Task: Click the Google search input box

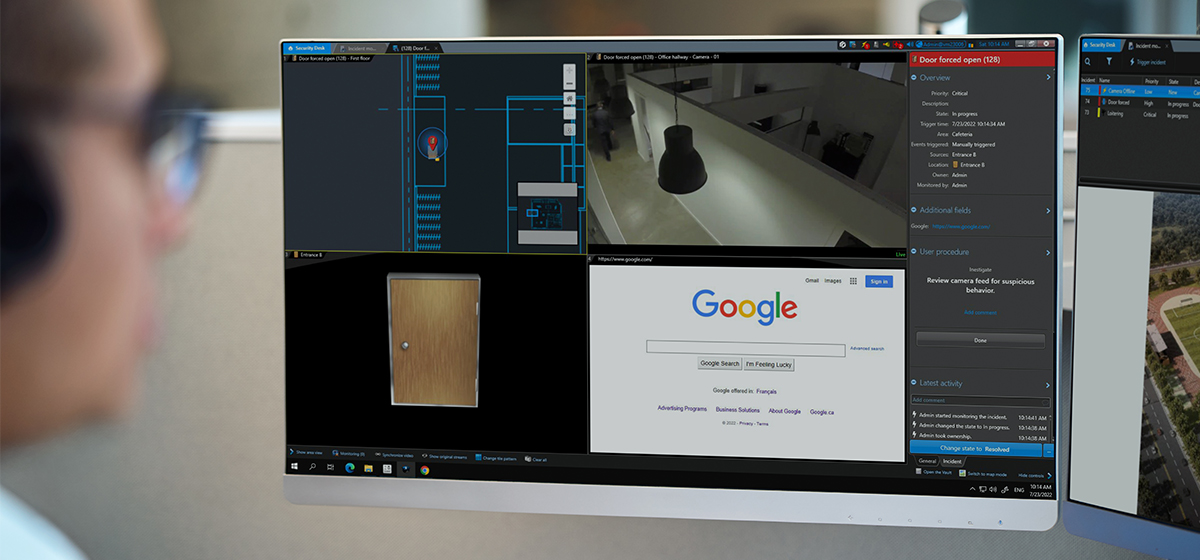Action: point(745,349)
